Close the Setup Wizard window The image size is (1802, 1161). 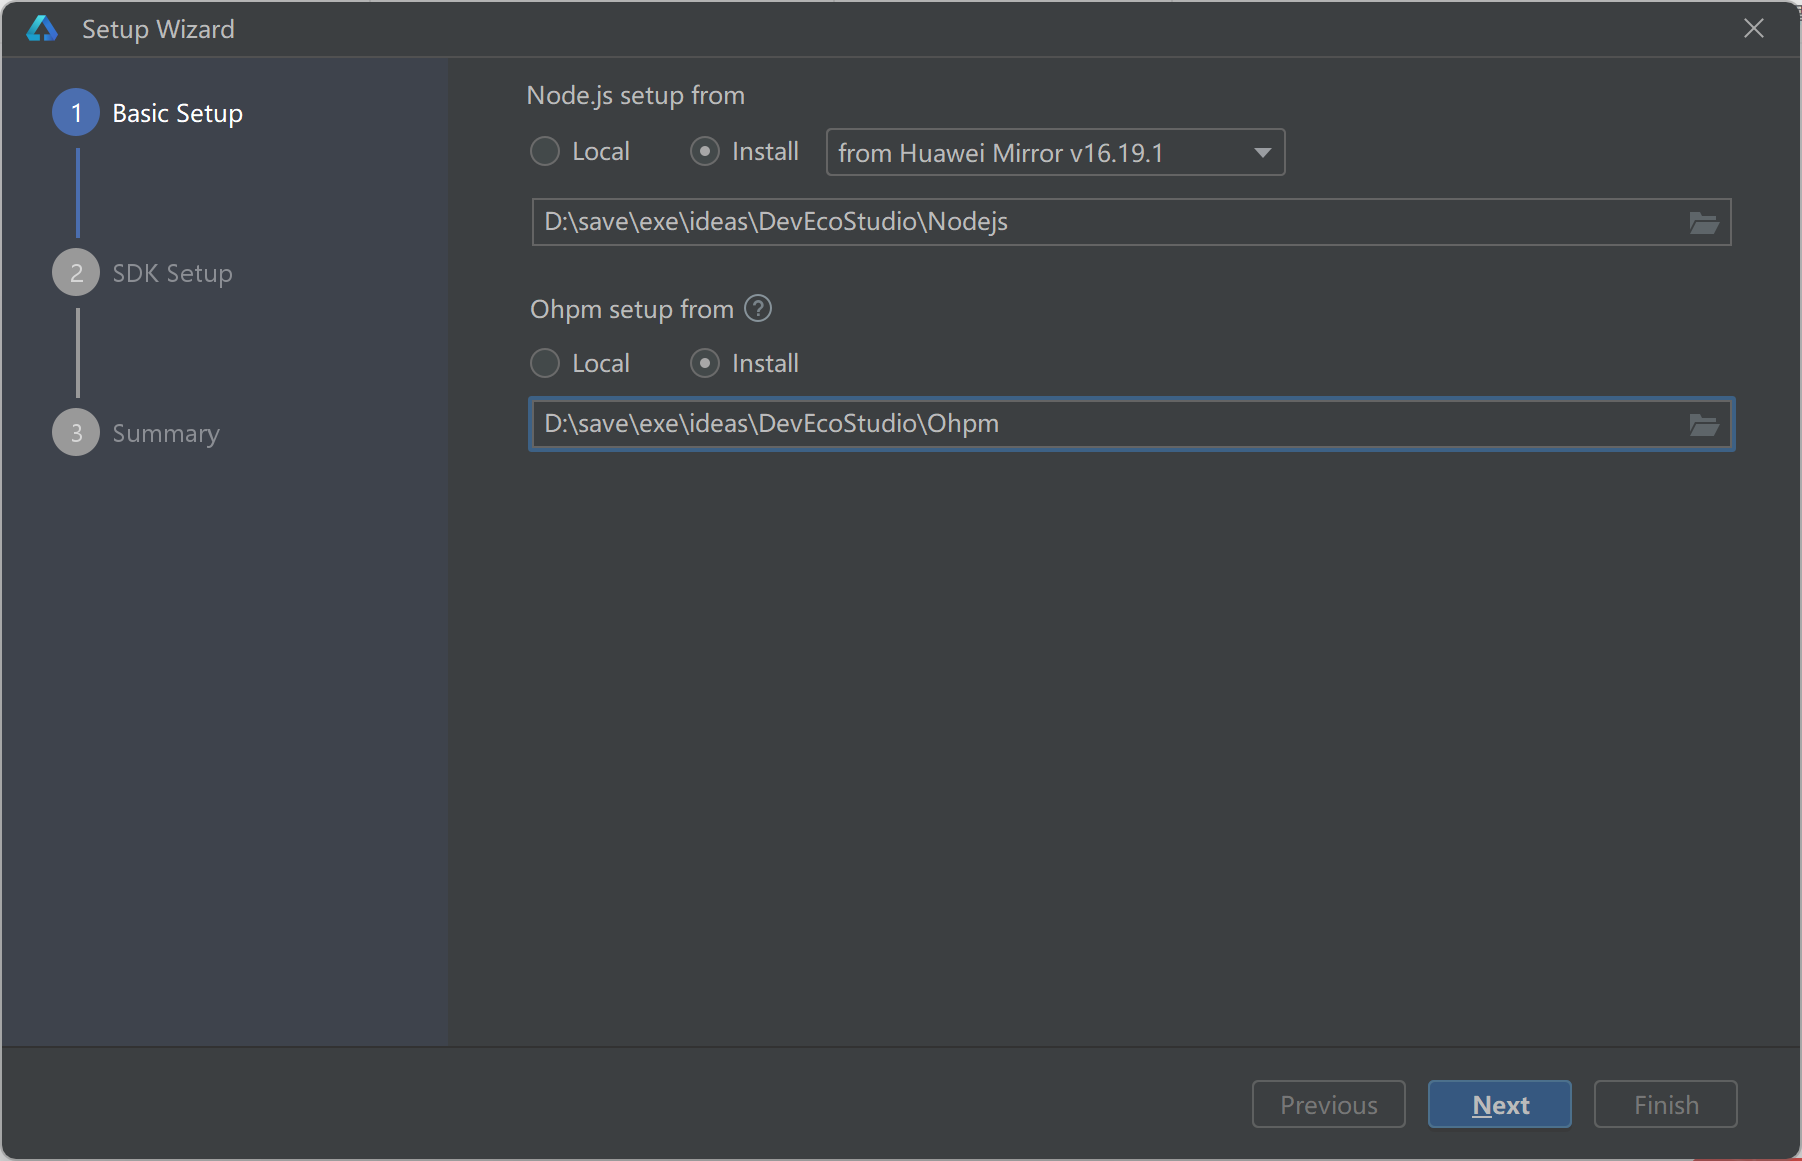point(1753,29)
